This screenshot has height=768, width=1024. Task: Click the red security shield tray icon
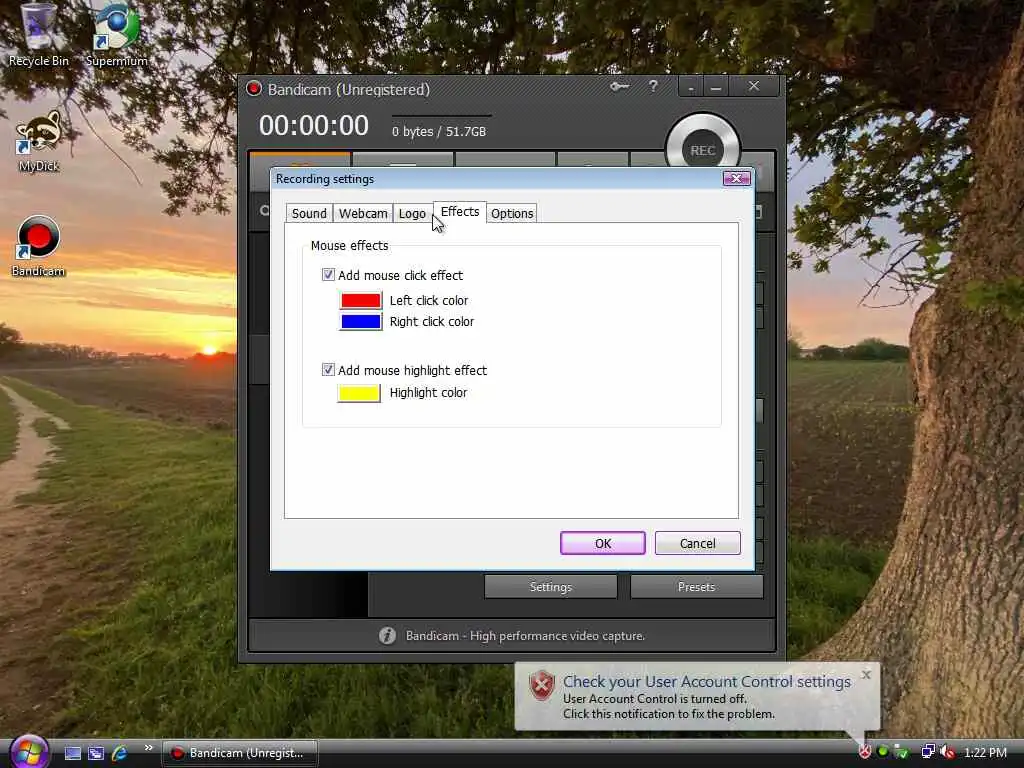pos(865,752)
